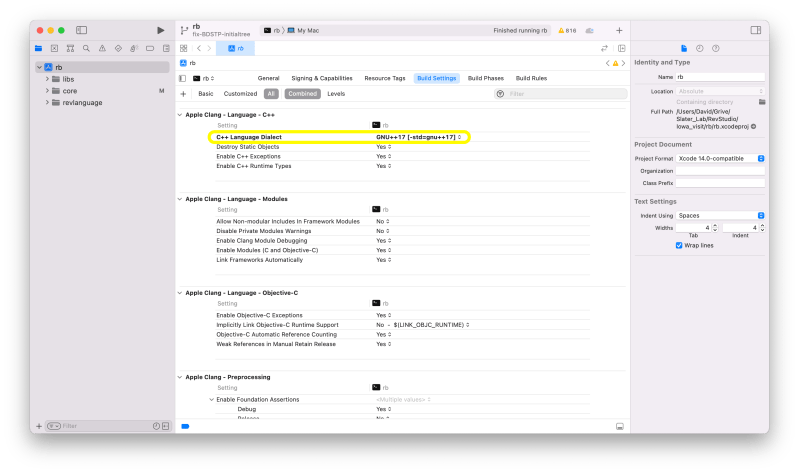Switch to the General tab
The height and width of the screenshot is (473, 799).
click(269, 78)
